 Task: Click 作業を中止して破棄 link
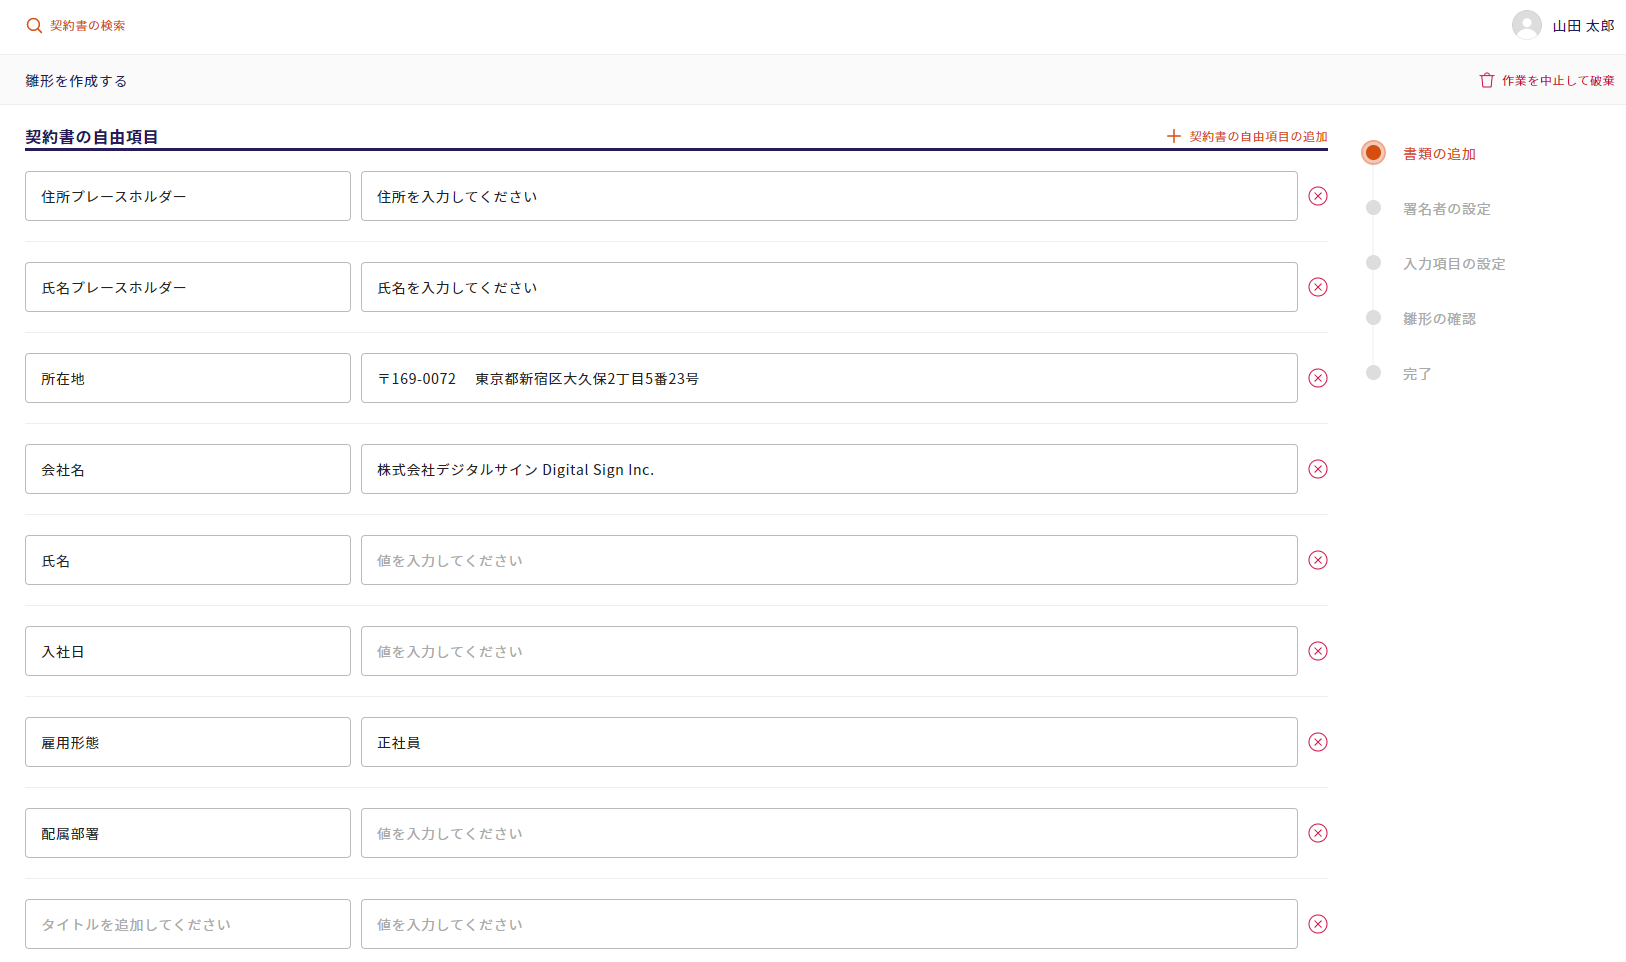1557,81
